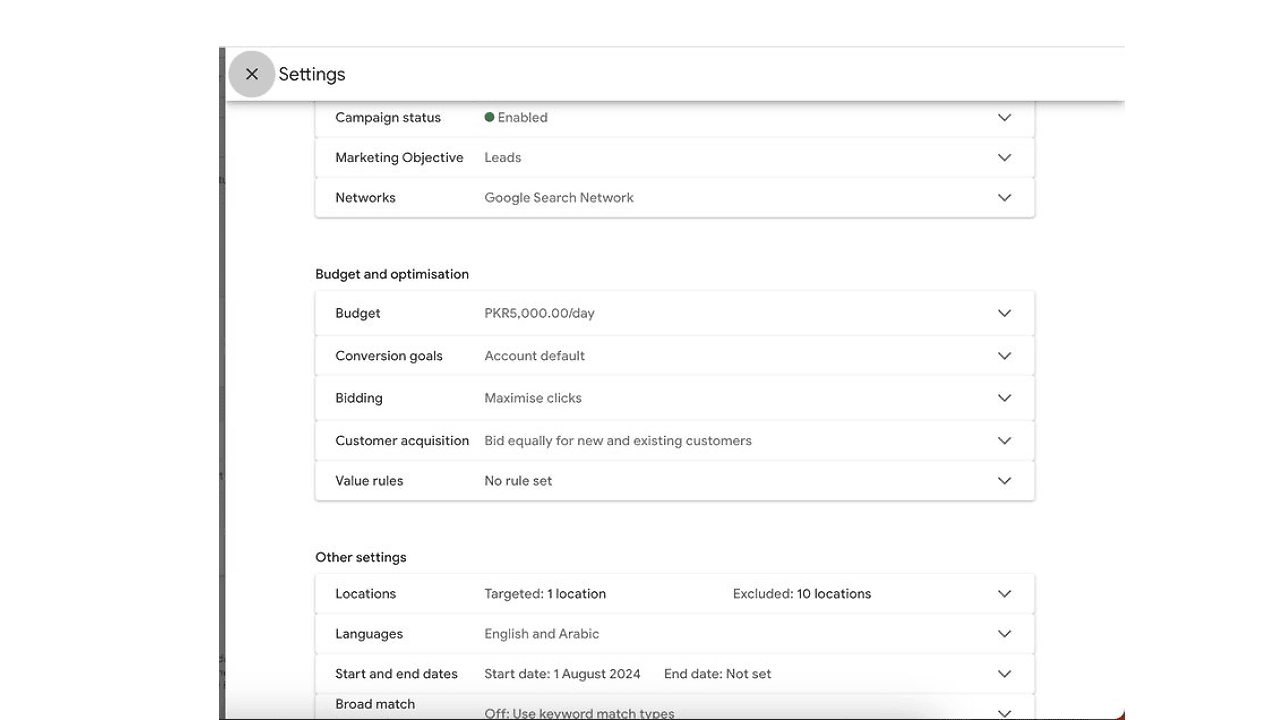Screen dimensions: 1280x720
Task: Click Targeted: 1 location text
Action: pos(545,593)
